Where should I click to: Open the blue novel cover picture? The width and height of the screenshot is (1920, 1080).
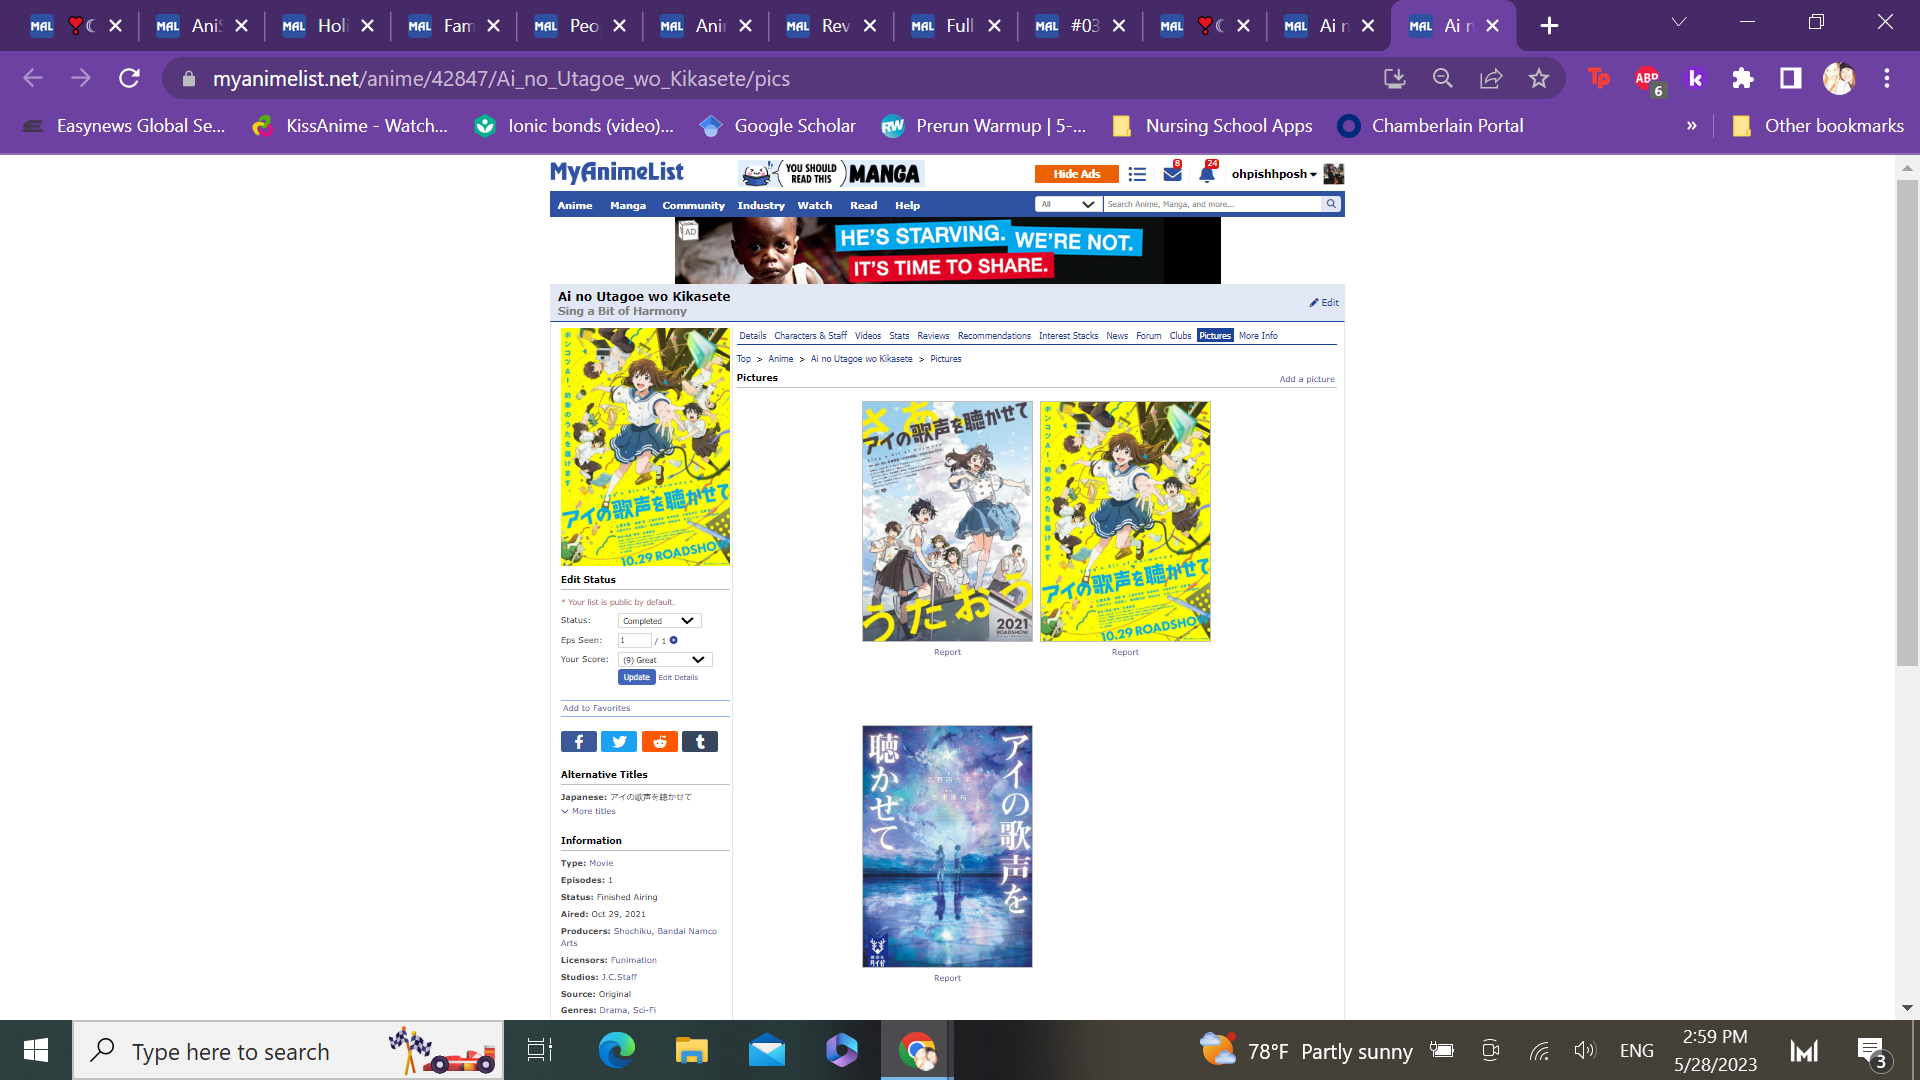click(x=947, y=846)
